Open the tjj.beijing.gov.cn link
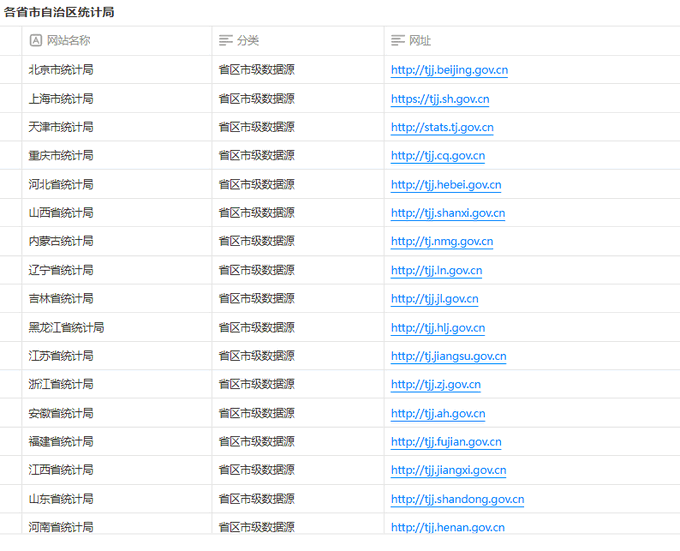Viewport: 680px width, 551px height. tap(449, 70)
